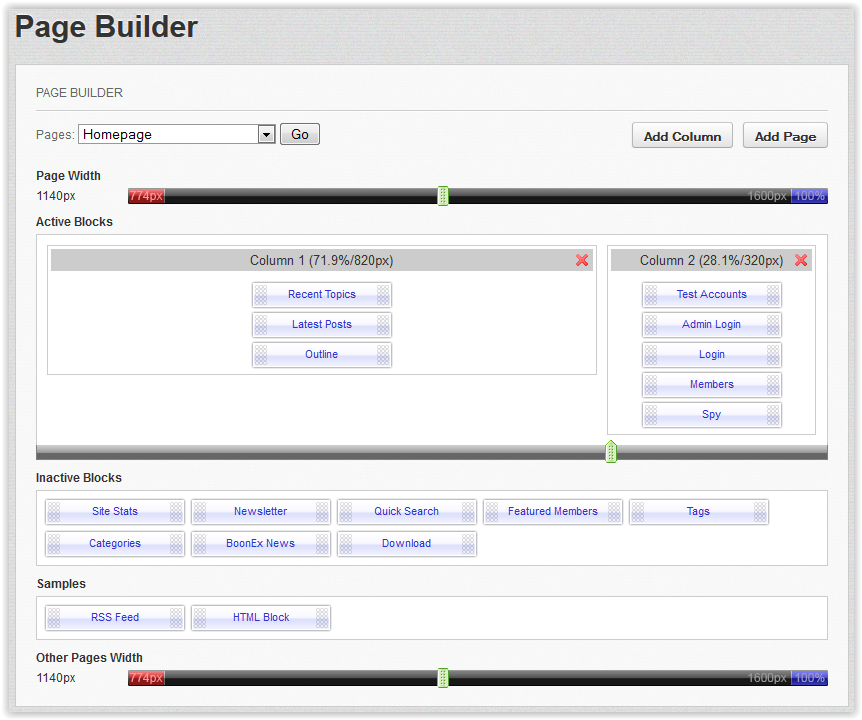Click the blue 100% marker on Page Width
This screenshot has height=720, width=862.
(809, 196)
